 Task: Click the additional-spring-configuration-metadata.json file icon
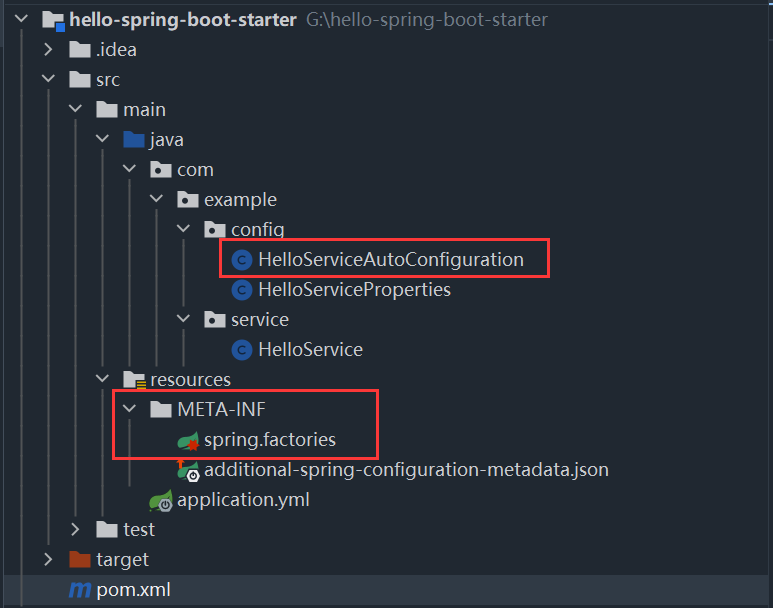click(x=187, y=470)
